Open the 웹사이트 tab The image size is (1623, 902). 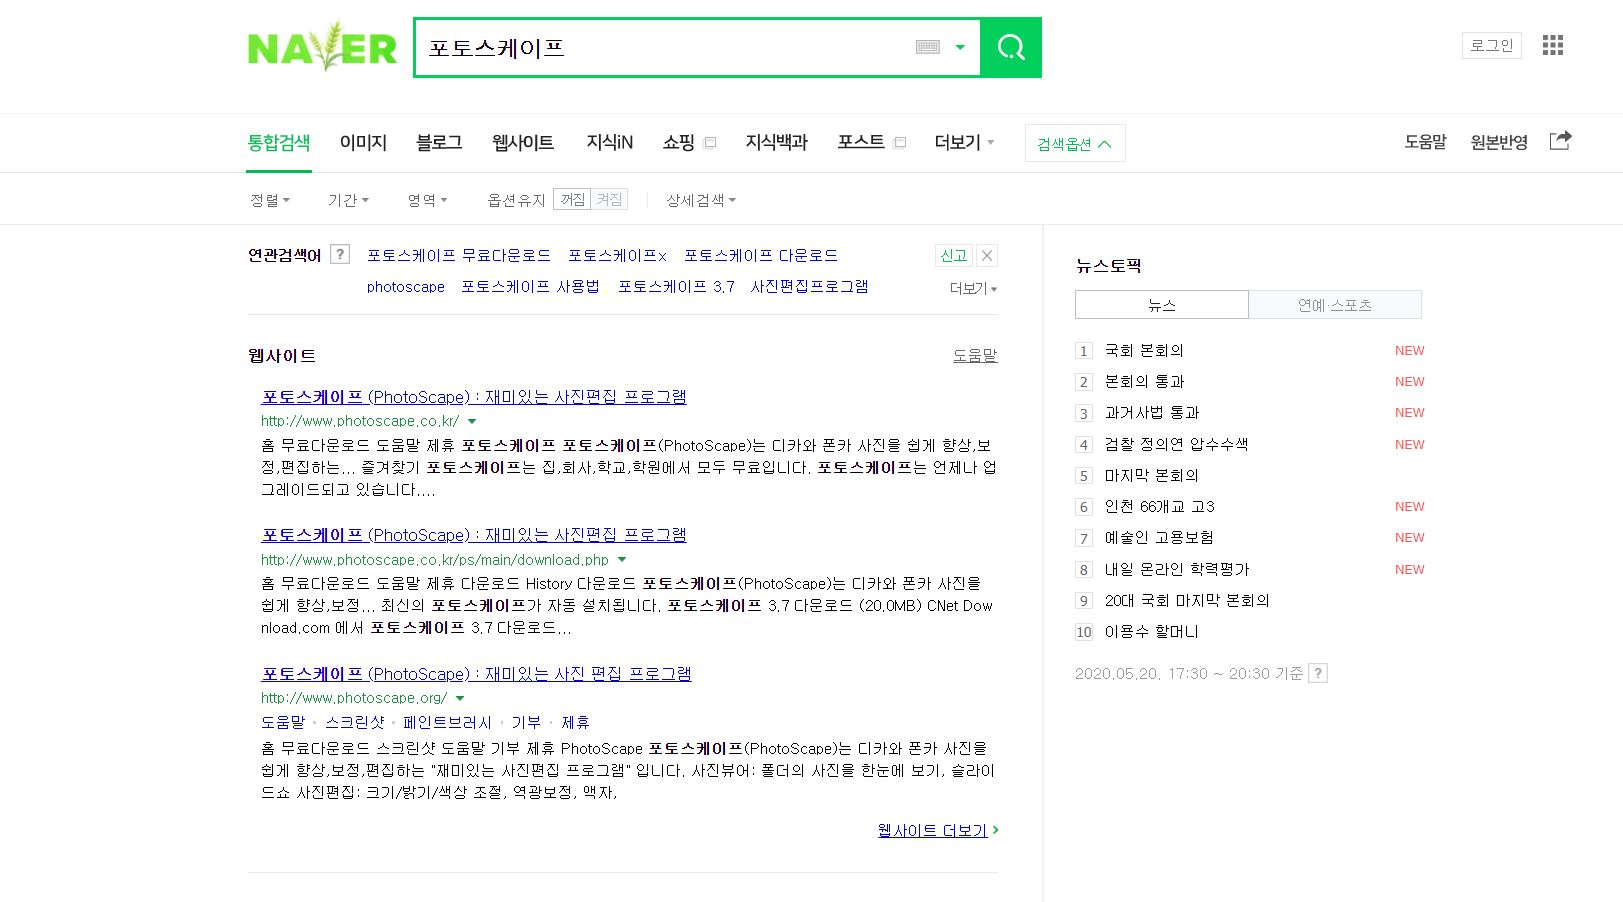[x=523, y=142]
